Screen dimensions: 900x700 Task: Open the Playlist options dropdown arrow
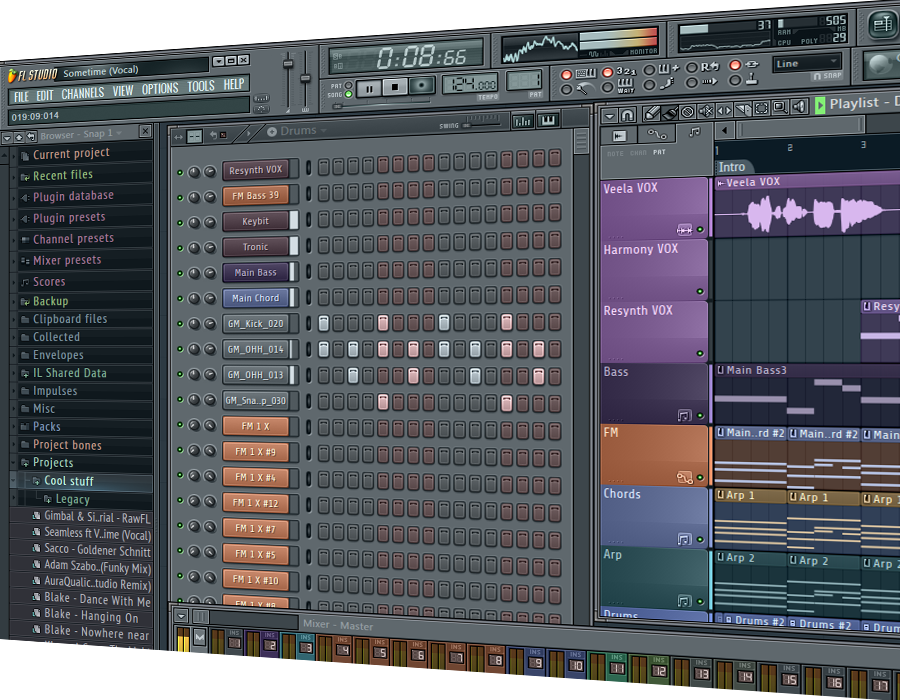click(x=609, y=113)
